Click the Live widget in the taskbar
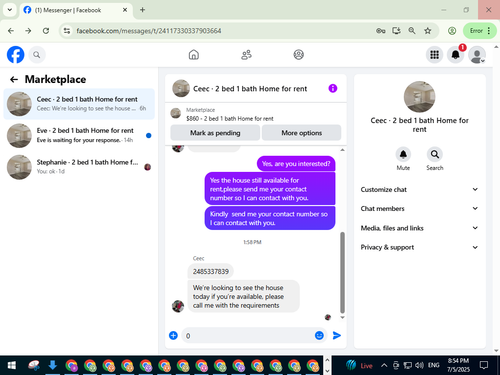 [359, 365]
